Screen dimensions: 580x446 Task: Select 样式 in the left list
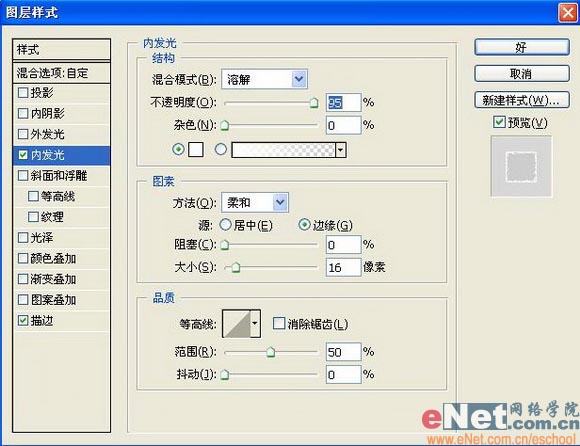61,50
